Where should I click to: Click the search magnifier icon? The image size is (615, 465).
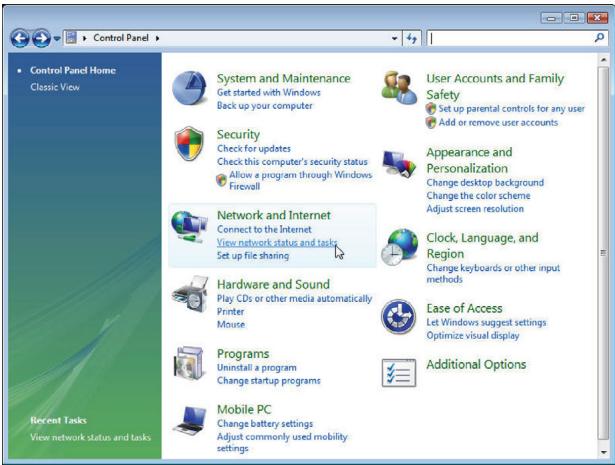tap(599, 38)
